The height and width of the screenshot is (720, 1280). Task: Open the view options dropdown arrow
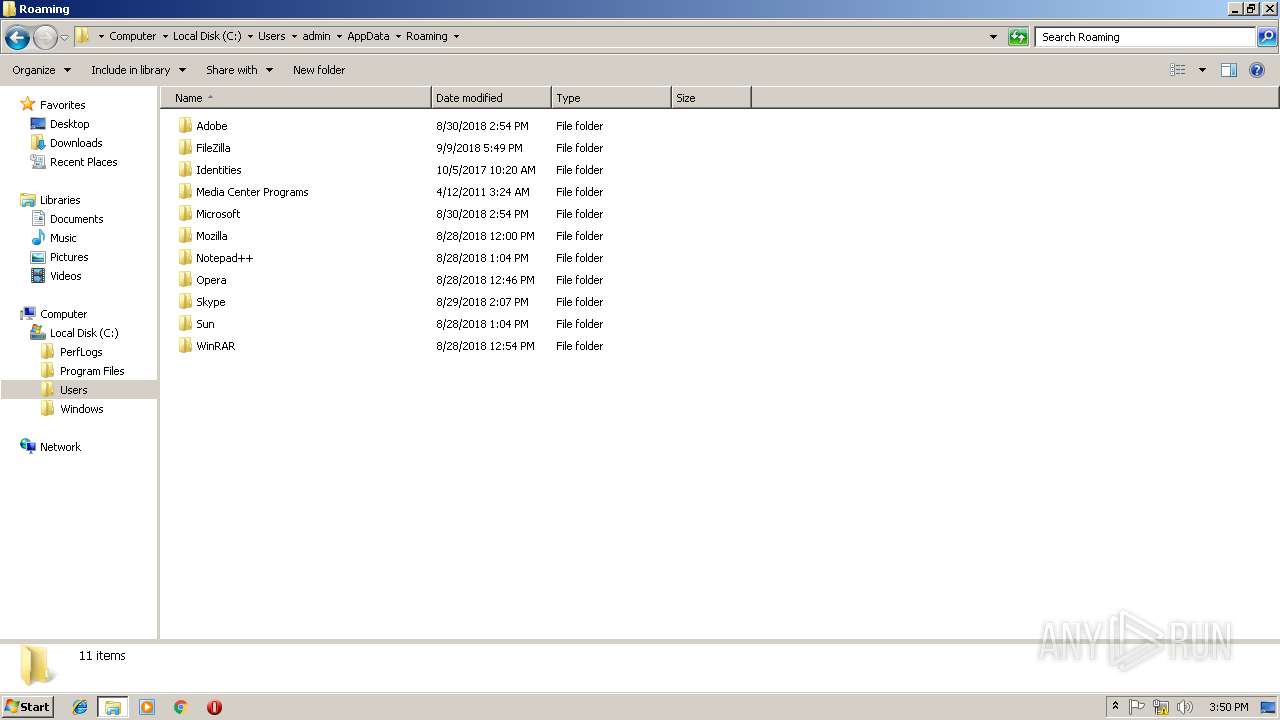(x=1202, y=70)
